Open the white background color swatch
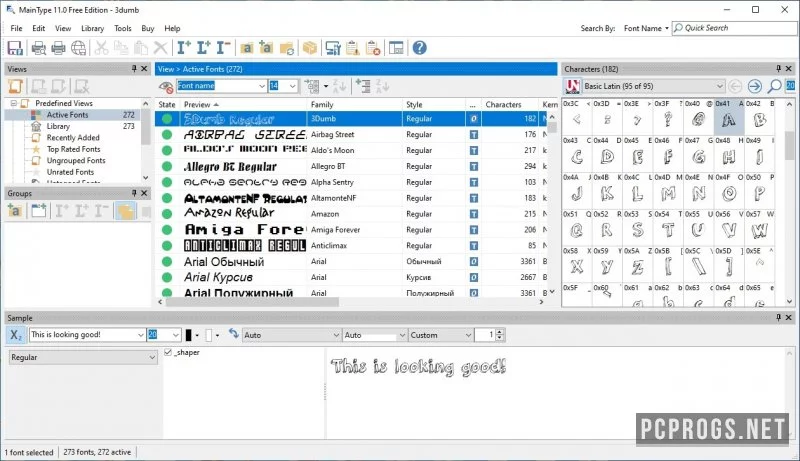The image size is (800, 461). click(209, 335)
